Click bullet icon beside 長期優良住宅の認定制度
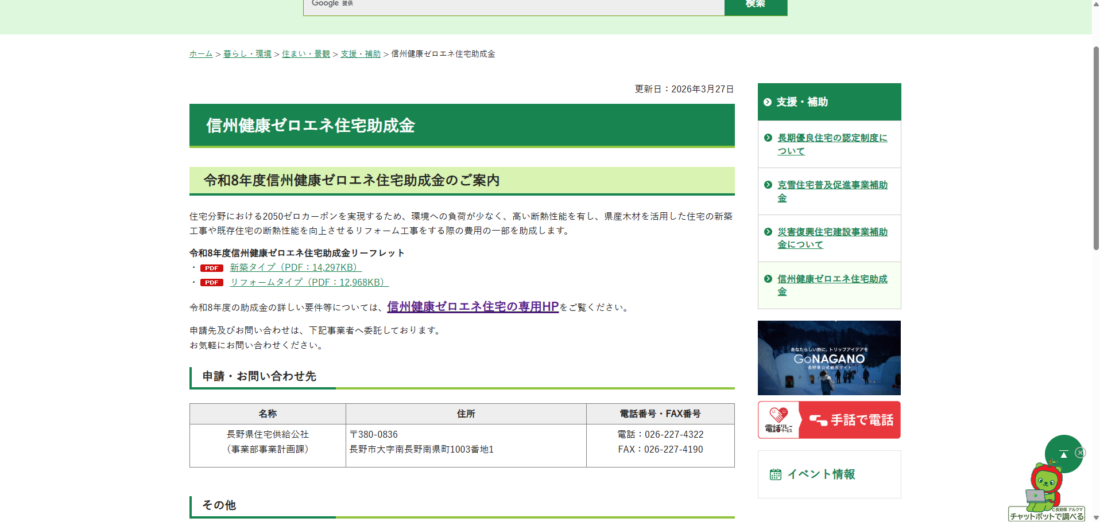 (768, 138)
